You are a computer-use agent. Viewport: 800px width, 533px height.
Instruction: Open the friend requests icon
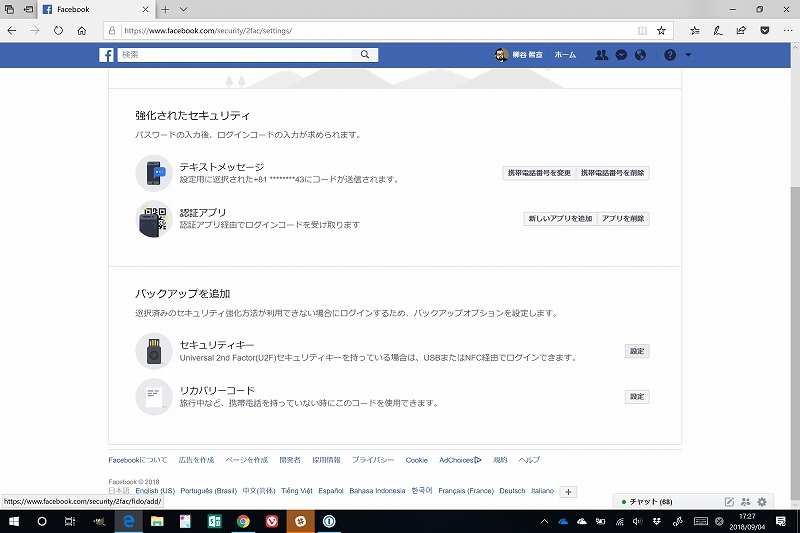click(x=602, y=55)
